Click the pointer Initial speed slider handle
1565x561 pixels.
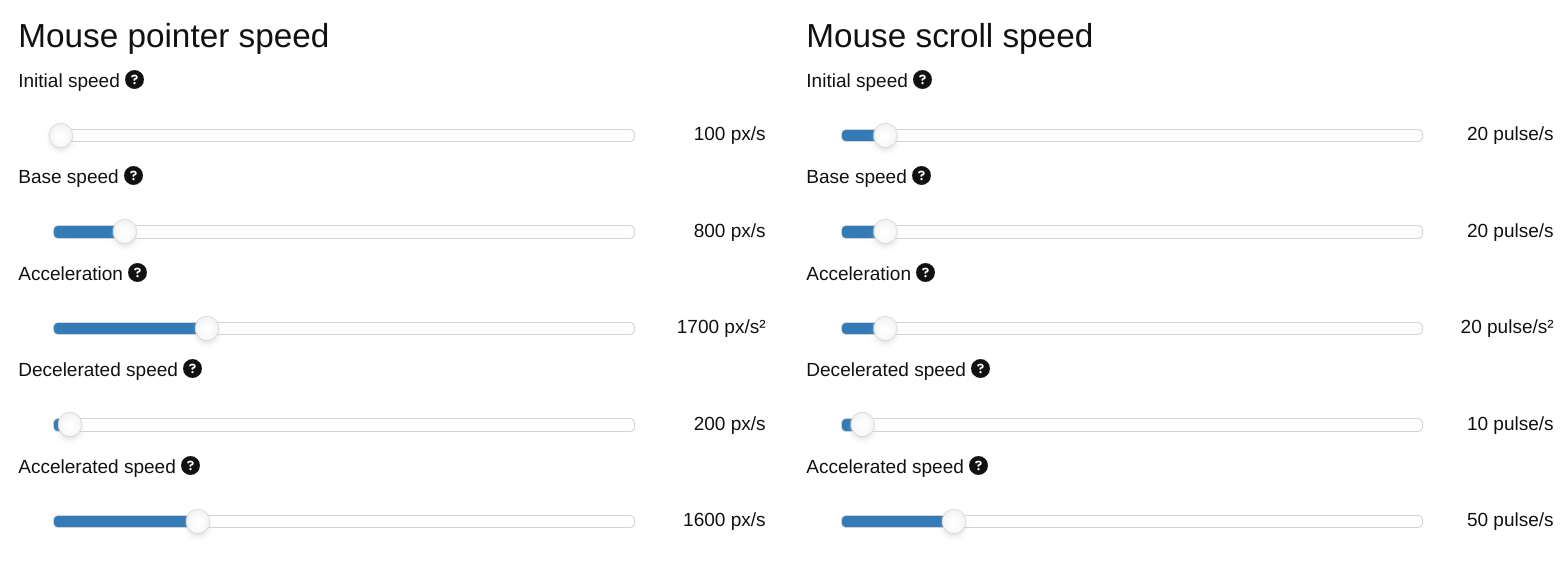pos(61,135)
